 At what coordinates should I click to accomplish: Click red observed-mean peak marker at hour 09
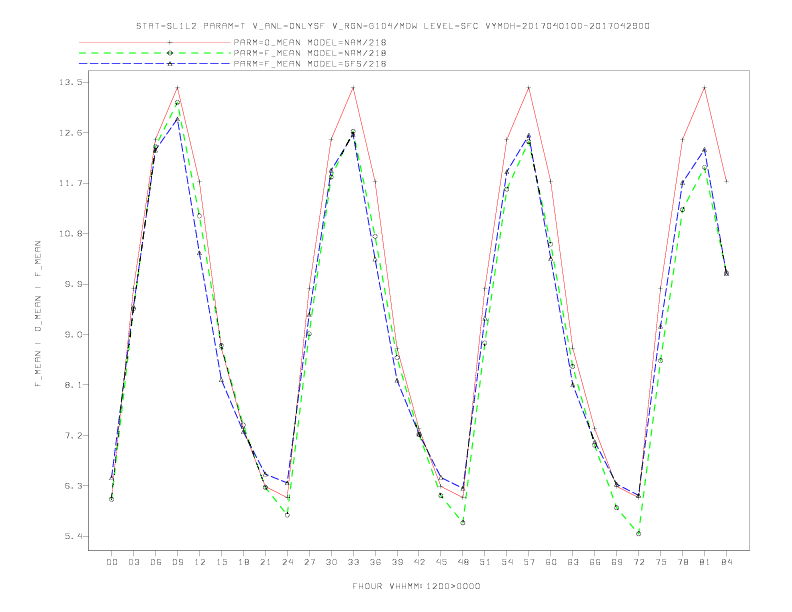point(177,88)
